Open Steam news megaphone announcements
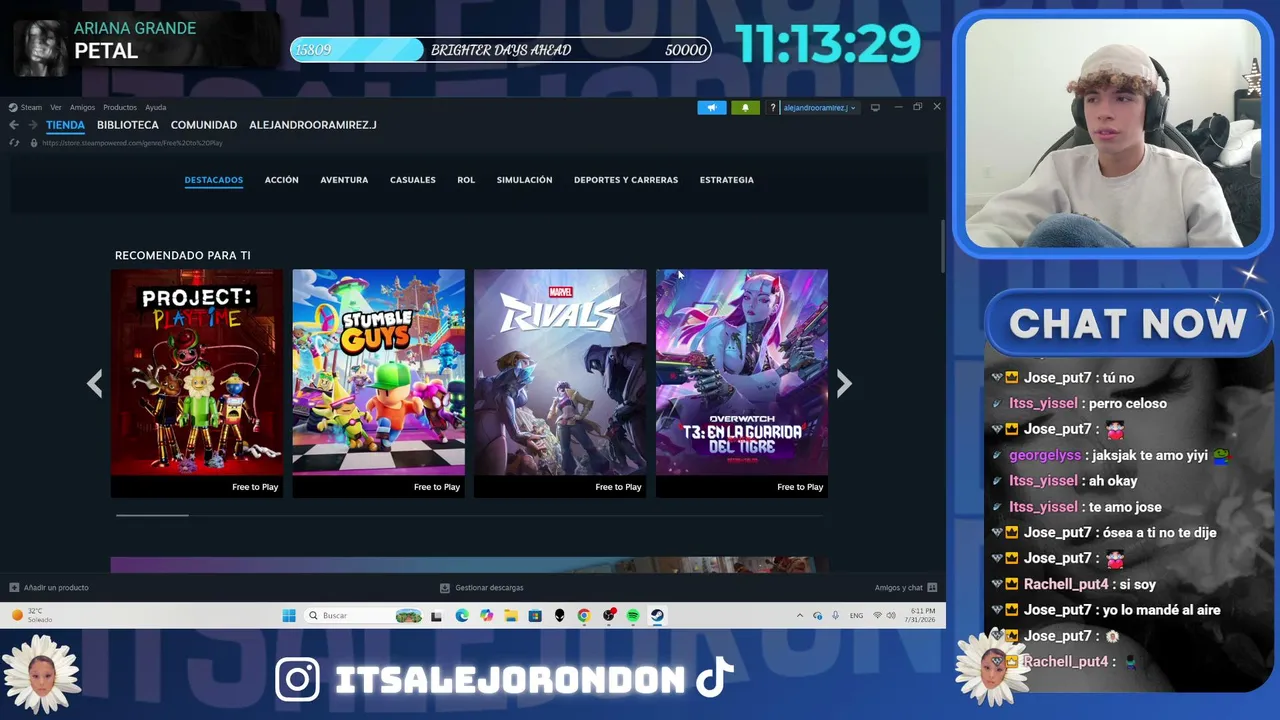1280x720 pixels. tap(712, 108)
